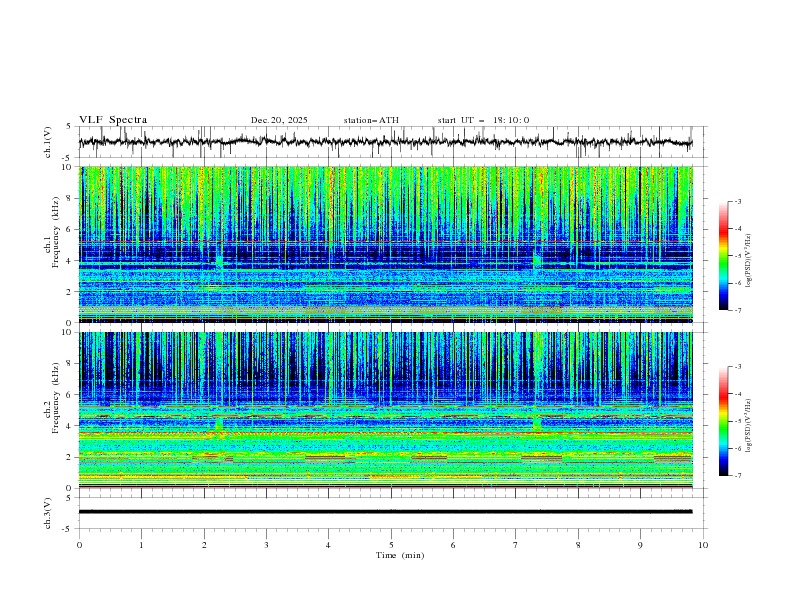The height and width of the screenshot is (612, 792).
Task: Click the "station=ATH" header label
Action: [x=371, y=120]
